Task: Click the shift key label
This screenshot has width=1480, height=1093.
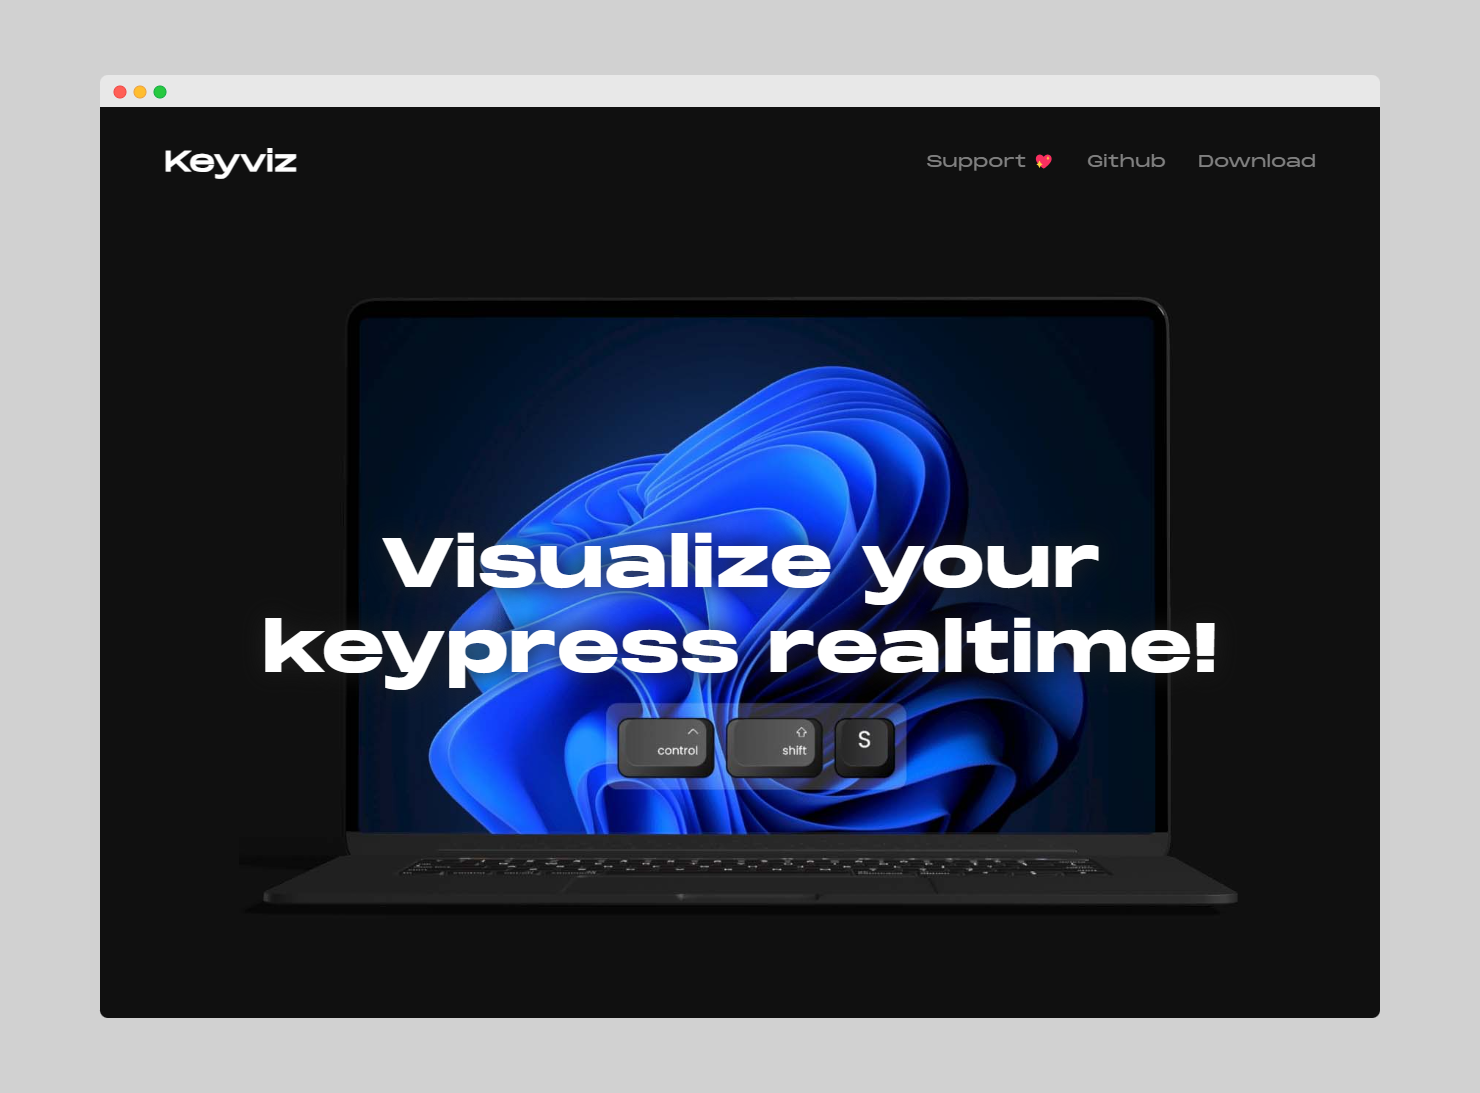Action: click(x=794, y=751)
